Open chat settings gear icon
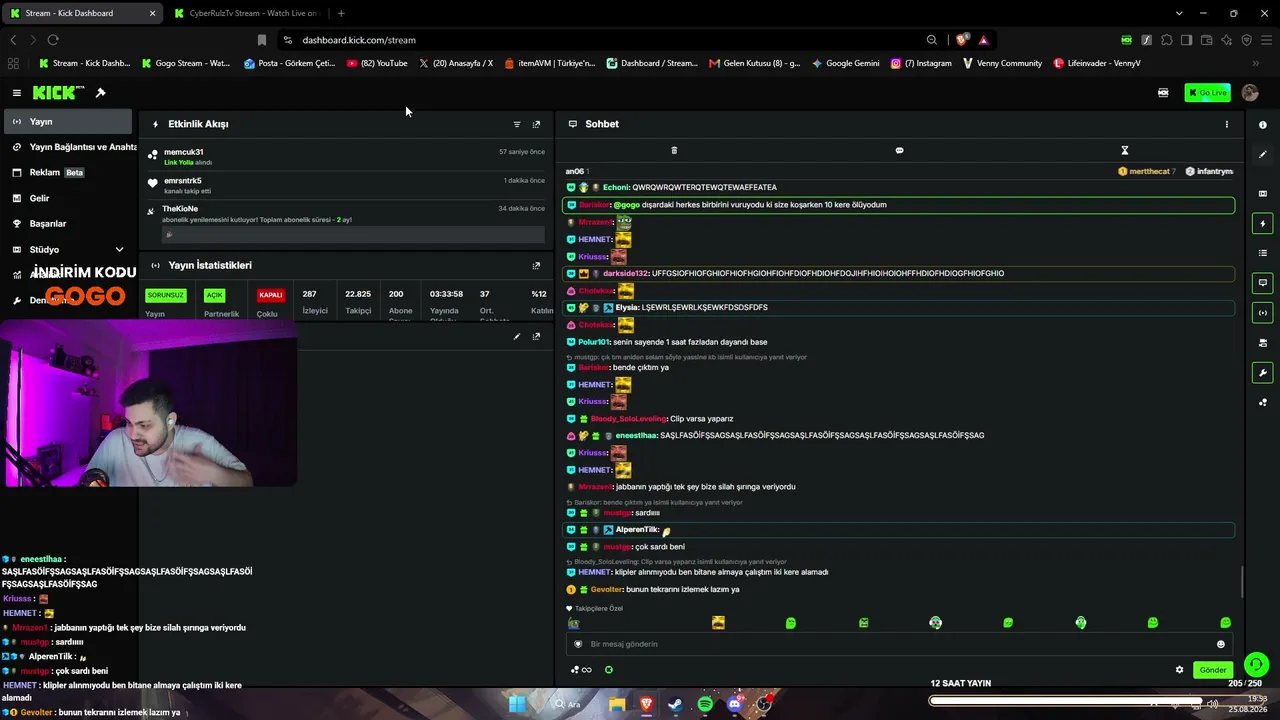Image resolution: width=1280 pixels, height=720 pixels. click(x=1179, y=670)
